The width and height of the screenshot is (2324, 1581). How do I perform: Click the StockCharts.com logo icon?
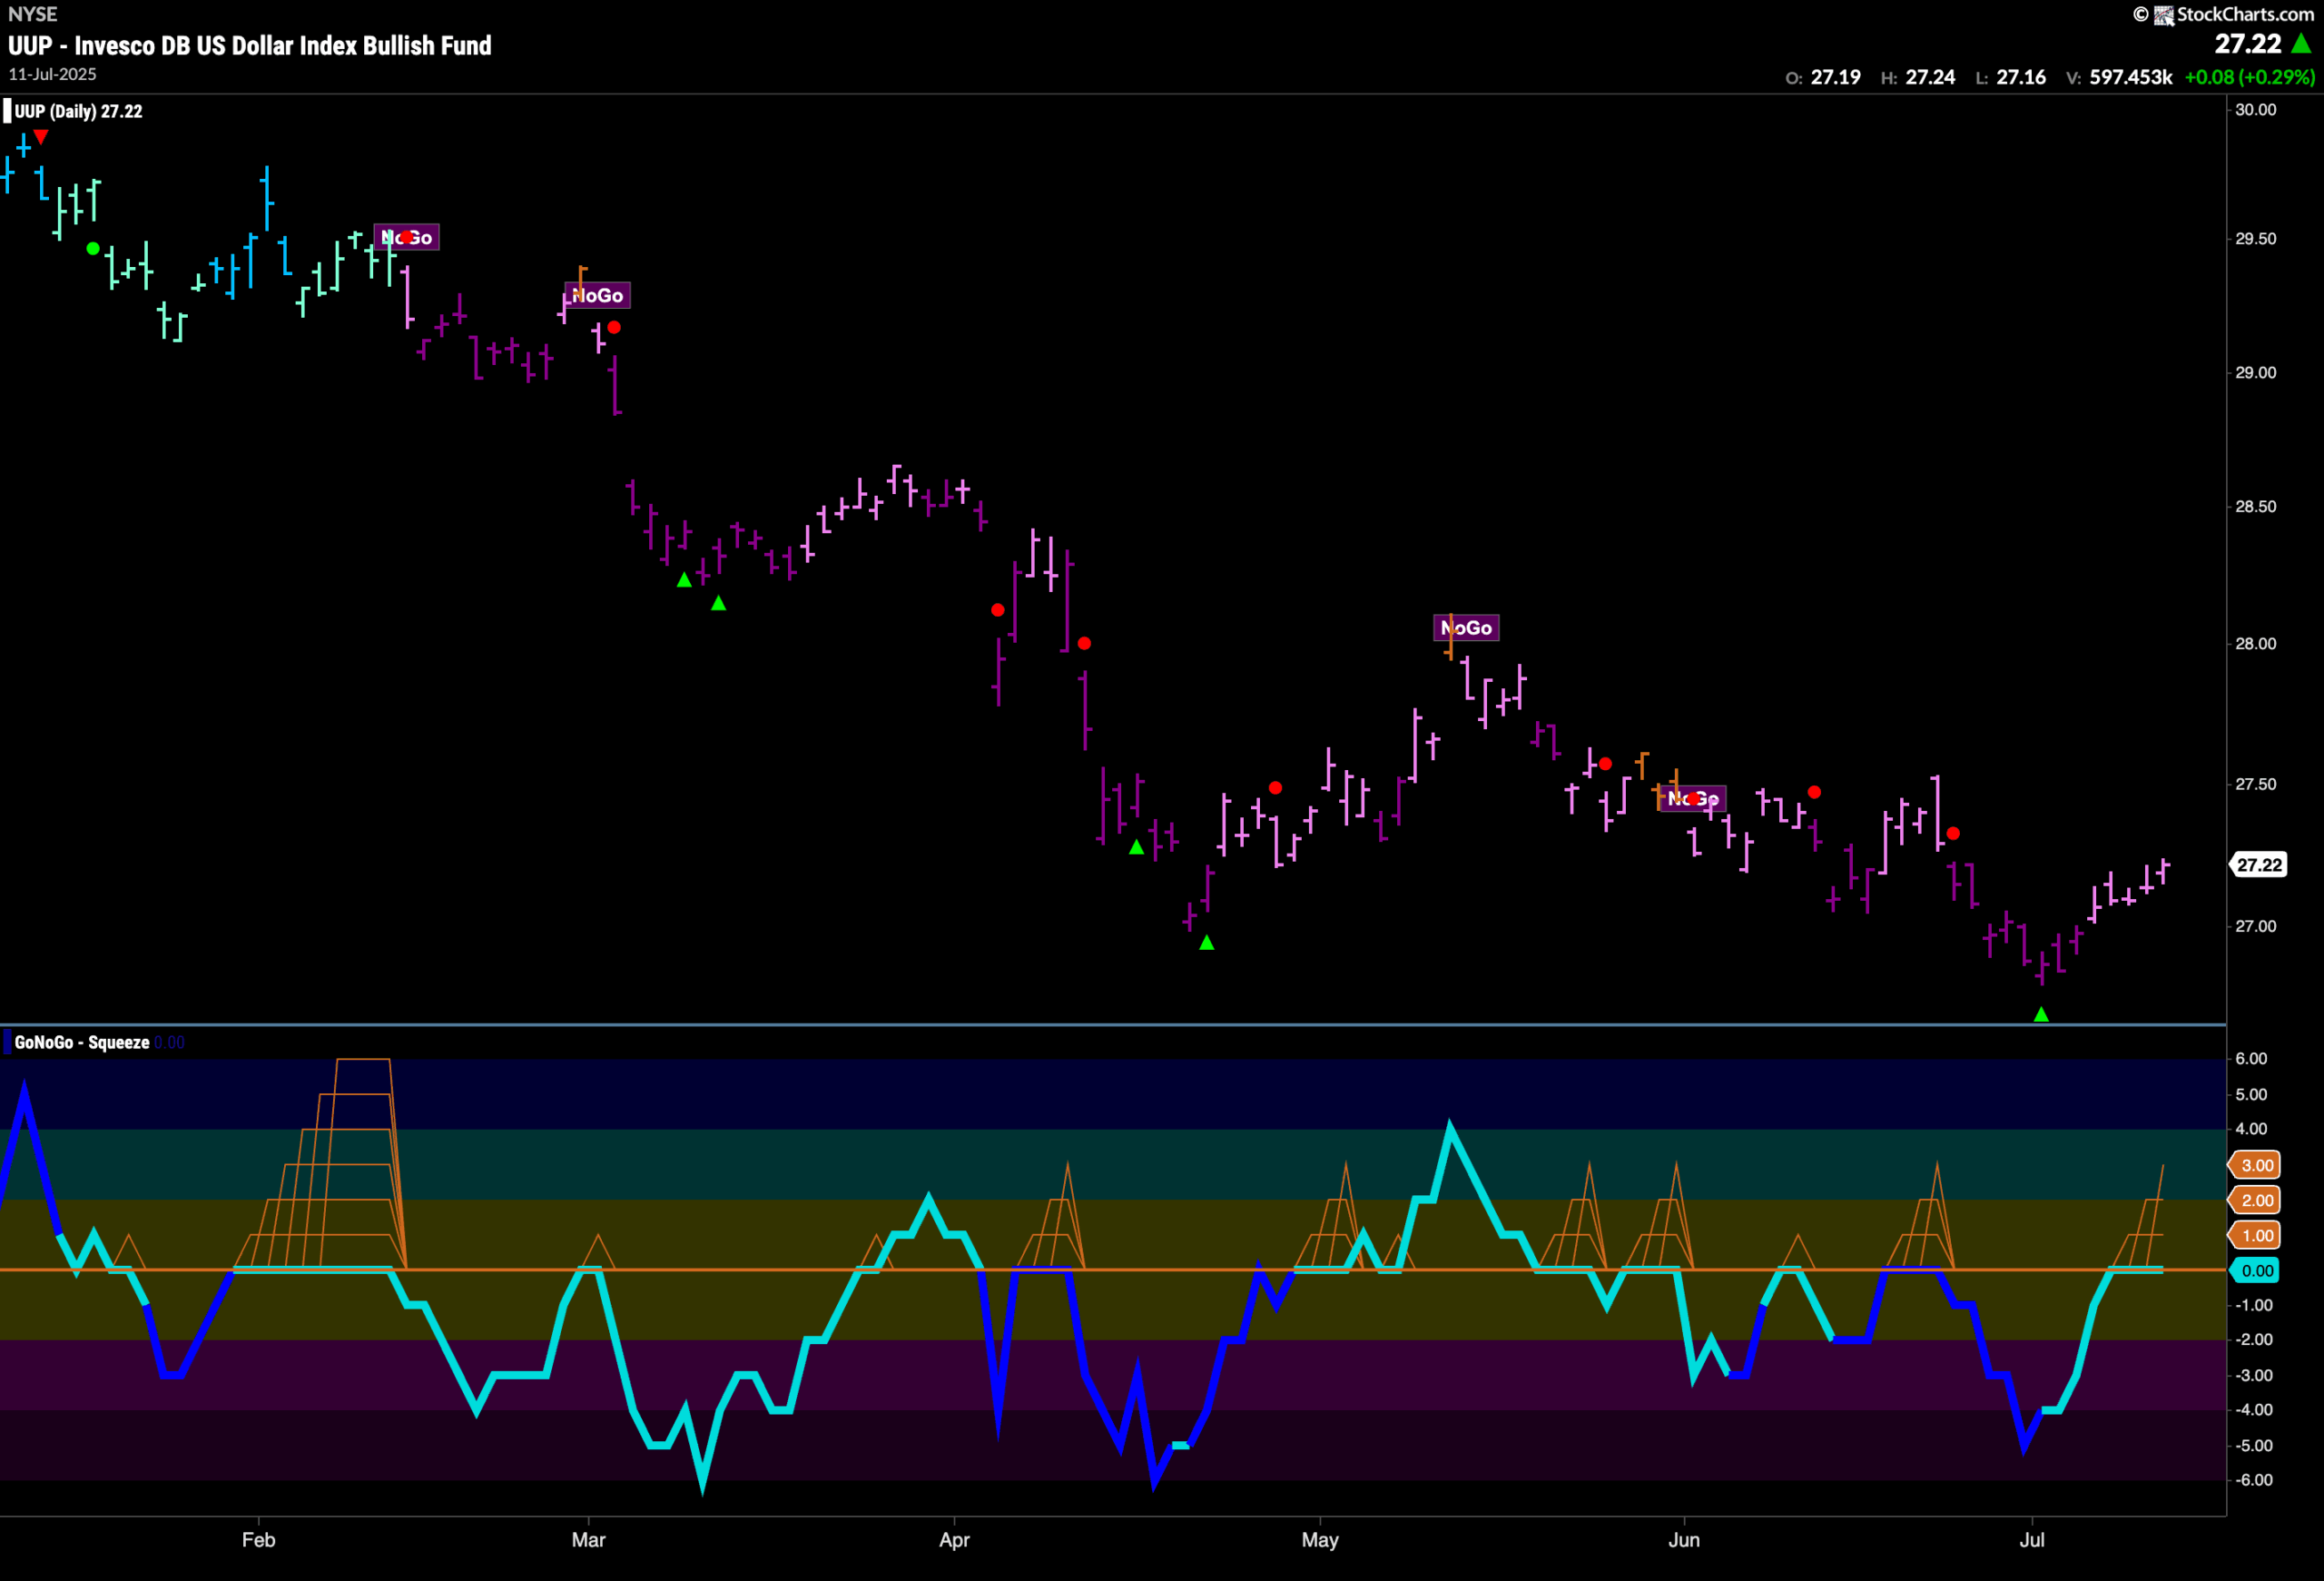point(2162,14)
